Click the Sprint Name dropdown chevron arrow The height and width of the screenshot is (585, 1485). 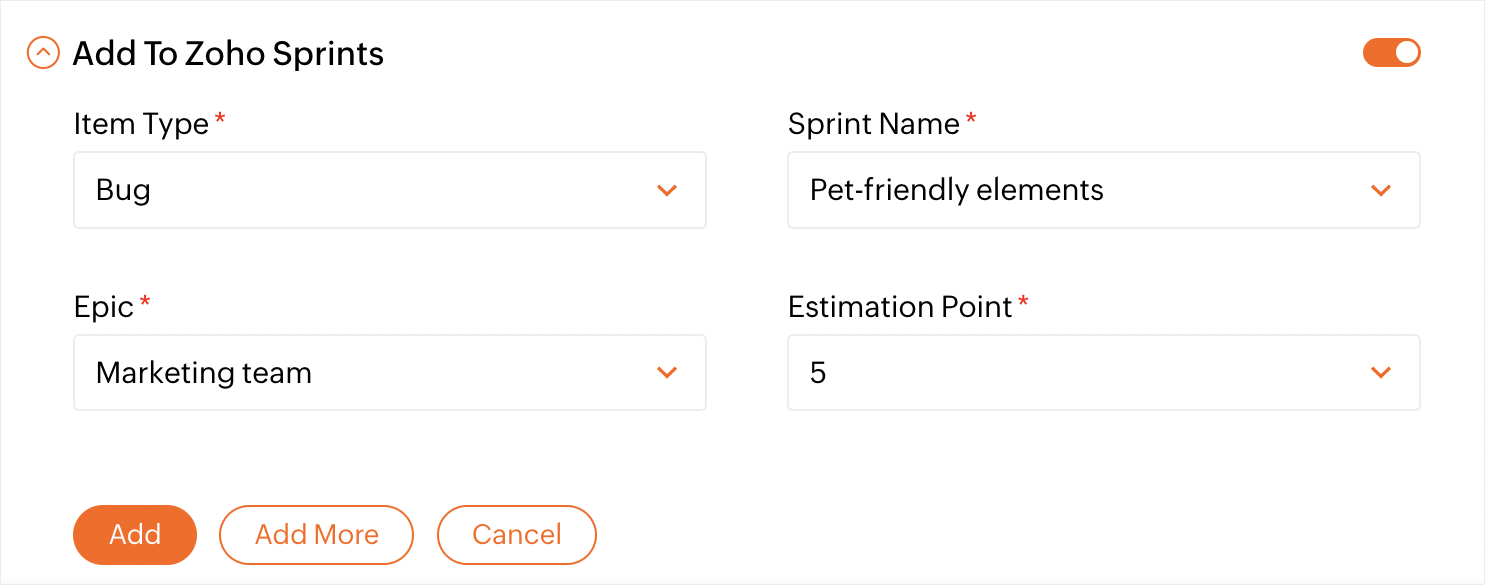pyautogui.click(x=1381, y=190)
